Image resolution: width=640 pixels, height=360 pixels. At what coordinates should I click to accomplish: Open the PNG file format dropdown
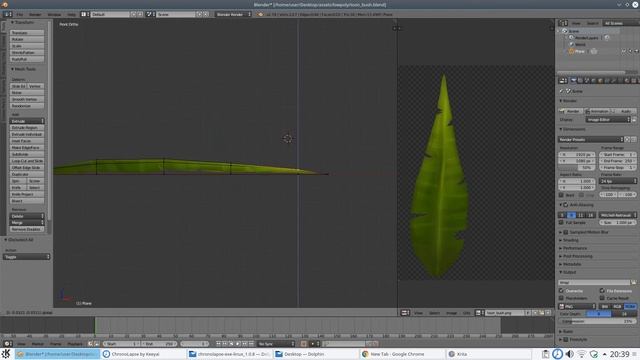pos(577,306)
